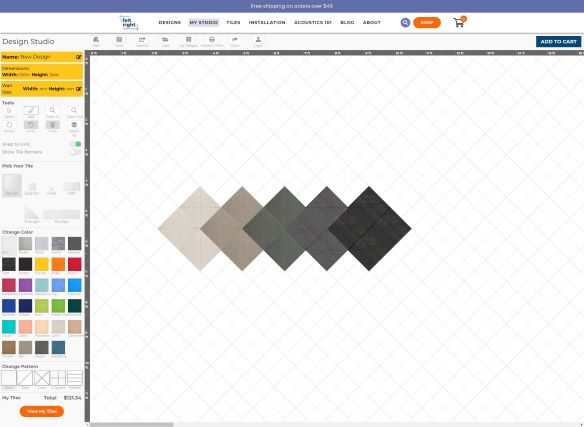Click the Undo tool button

click(31, 125)
